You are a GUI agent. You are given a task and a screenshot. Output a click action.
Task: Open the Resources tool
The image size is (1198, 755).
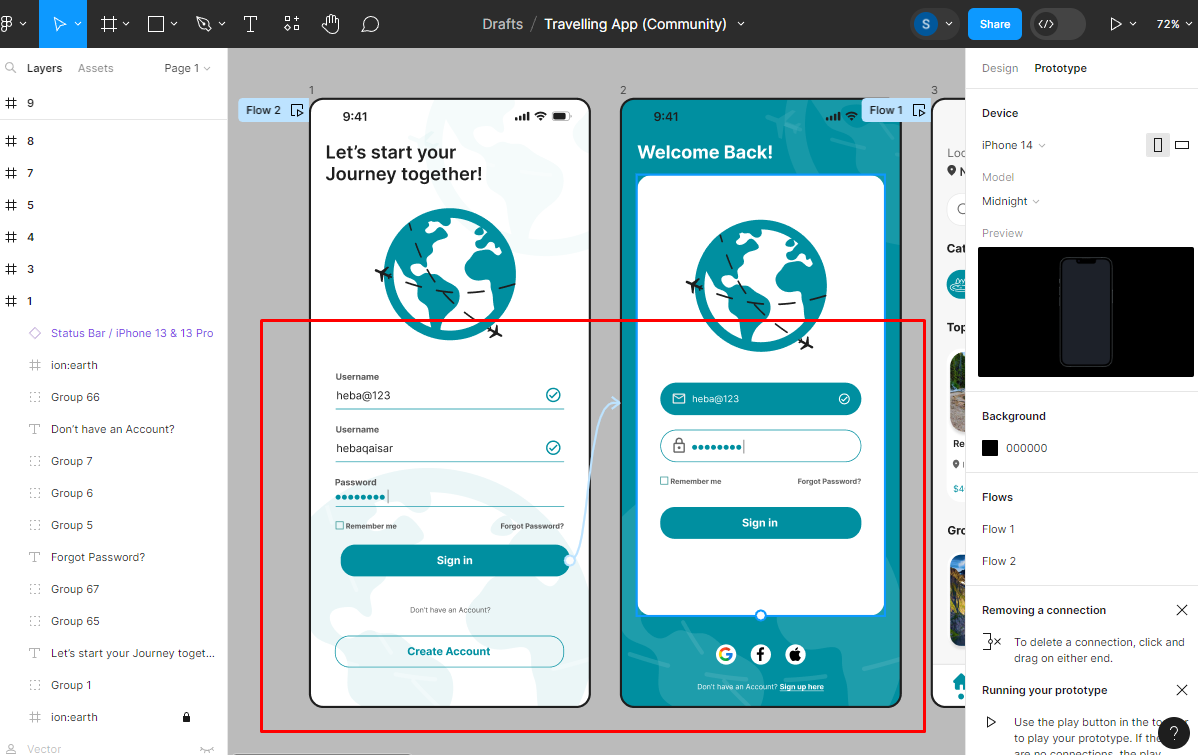coord(292,24)
